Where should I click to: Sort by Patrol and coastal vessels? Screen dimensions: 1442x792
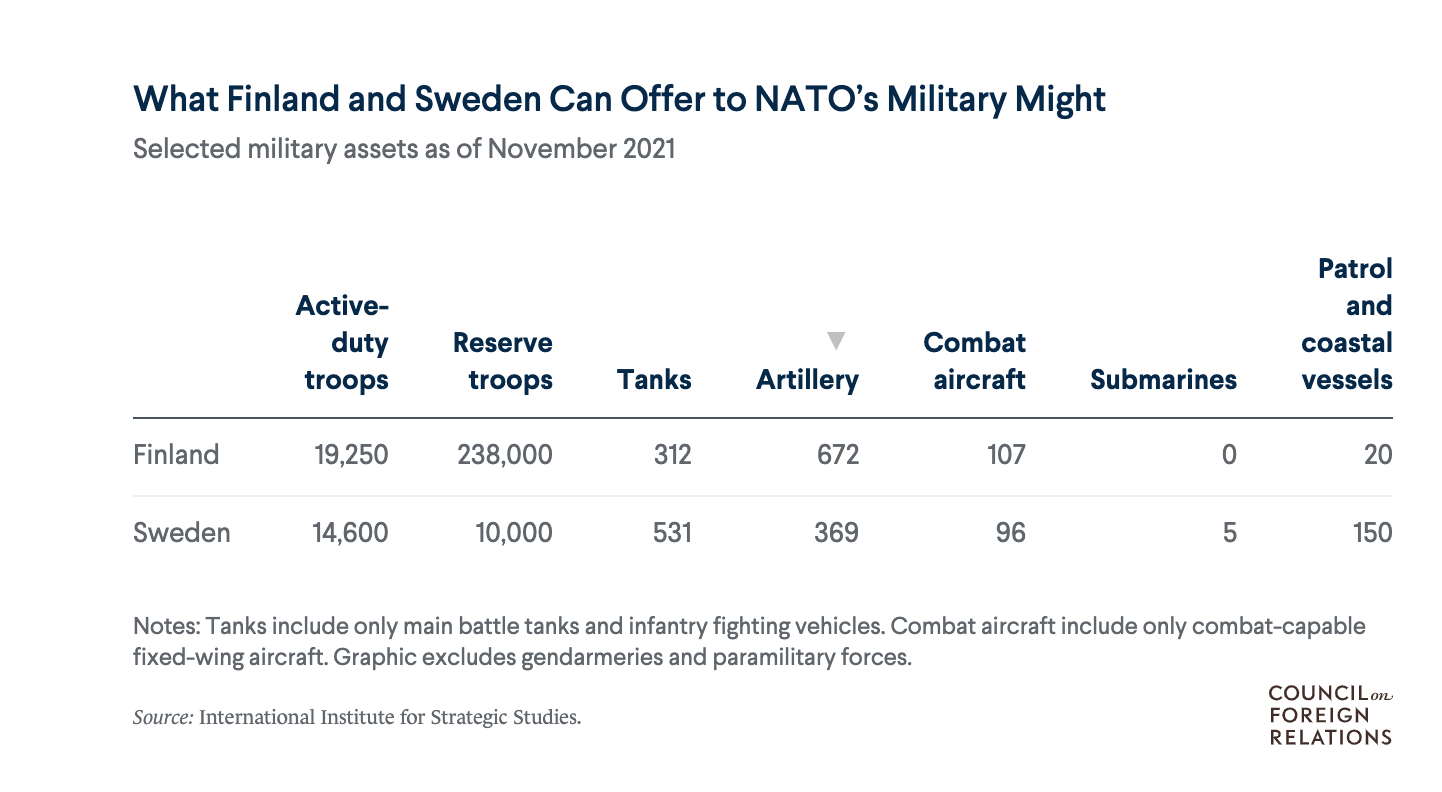click(x=1347, y=324)
